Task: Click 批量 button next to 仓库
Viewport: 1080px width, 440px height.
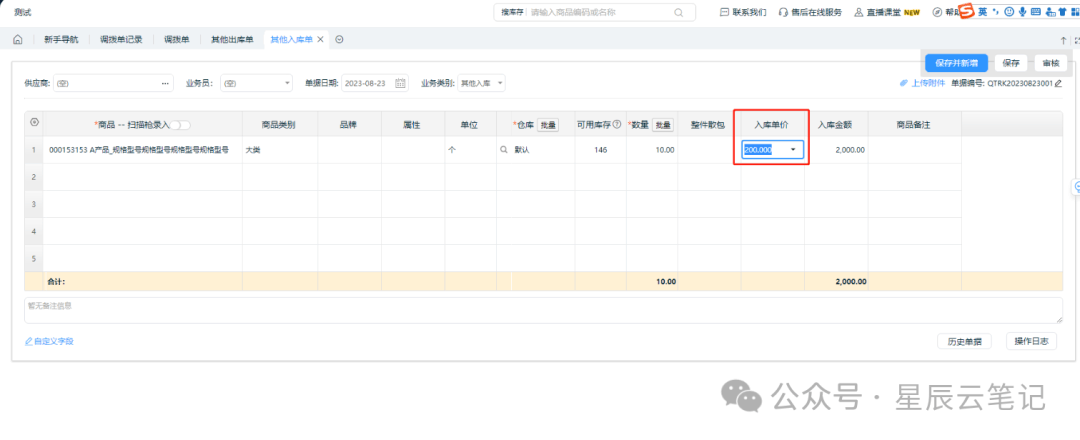Action: click(548, 125)
